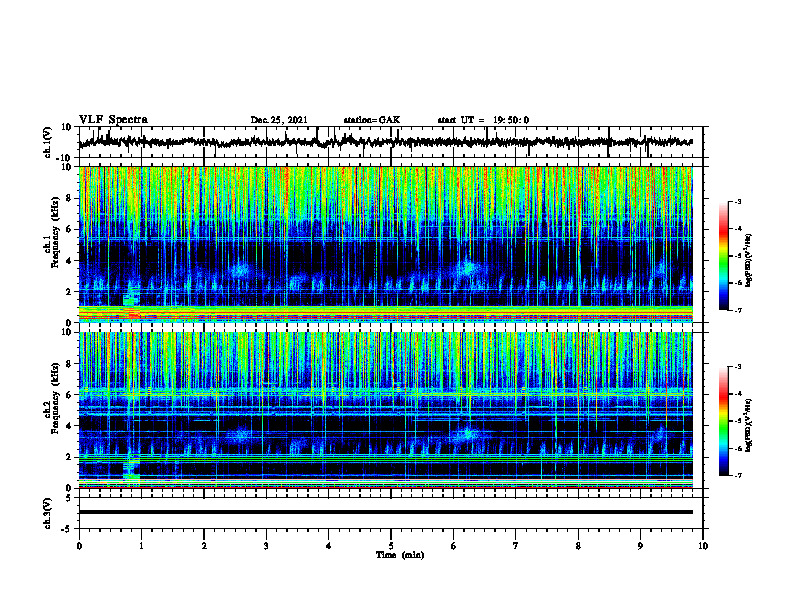Click the "start UT = 19:50:0" header text
The image size is (792, 612).
pos(483,120)
